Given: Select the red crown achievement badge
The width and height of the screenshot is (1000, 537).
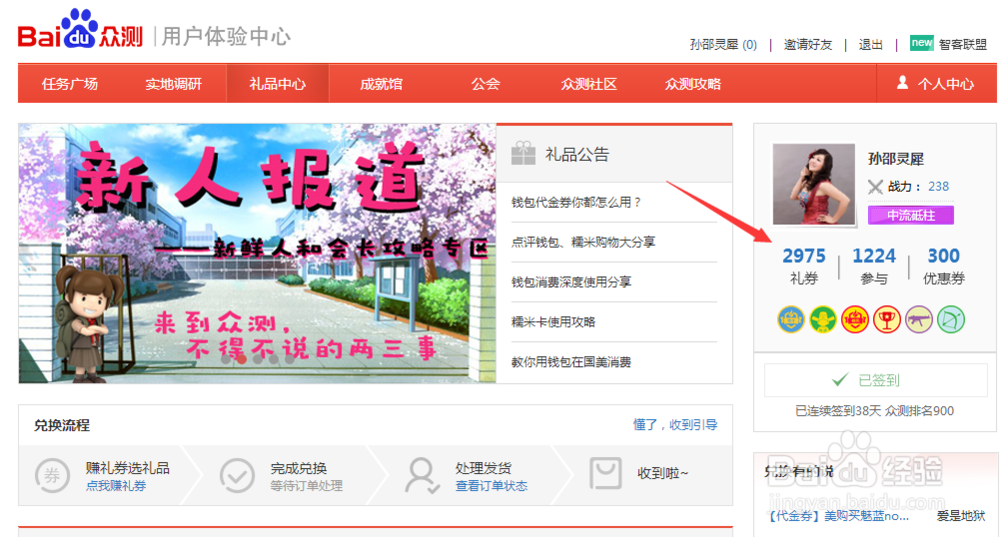Looking at the screenshot, I should tap(855, 319).
